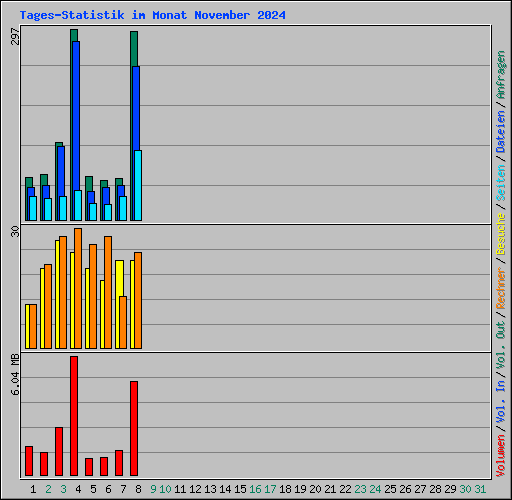Click day label "6" on the x-axis
Image resolution: width=512 pixels, height=500 pixels.
(108, 489)
